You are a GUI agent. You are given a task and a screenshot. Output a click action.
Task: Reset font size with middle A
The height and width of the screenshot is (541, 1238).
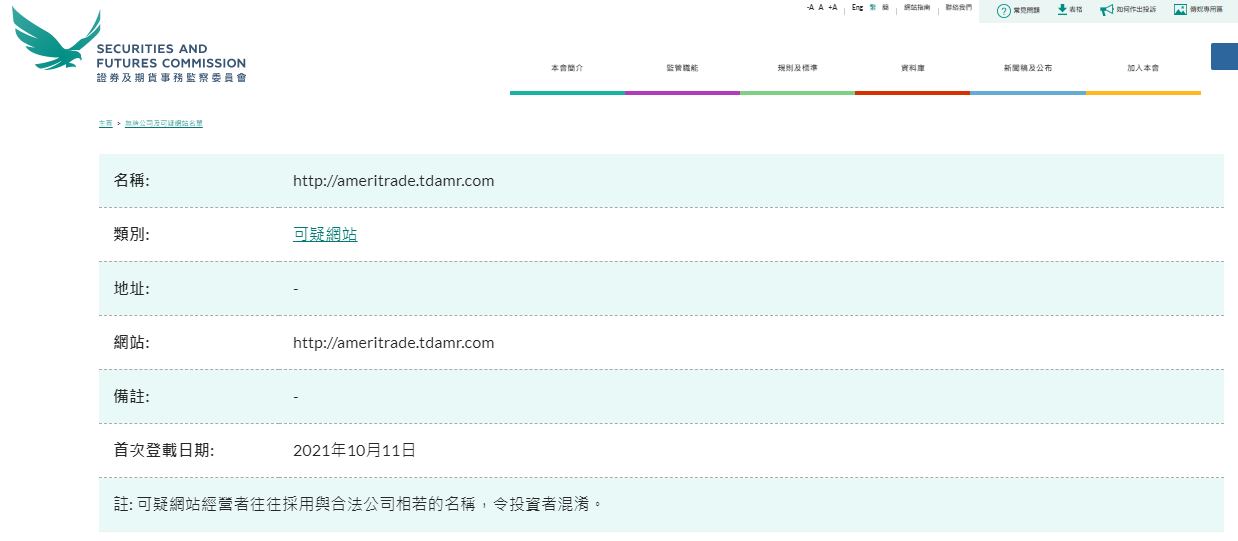click(821, 7)
